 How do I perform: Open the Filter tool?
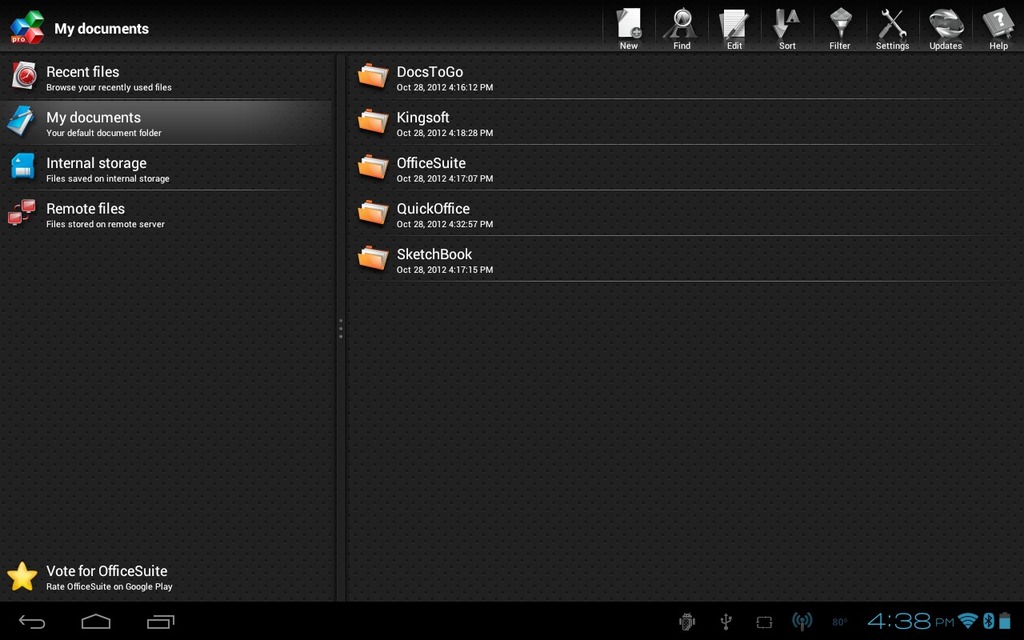(840, 28)
